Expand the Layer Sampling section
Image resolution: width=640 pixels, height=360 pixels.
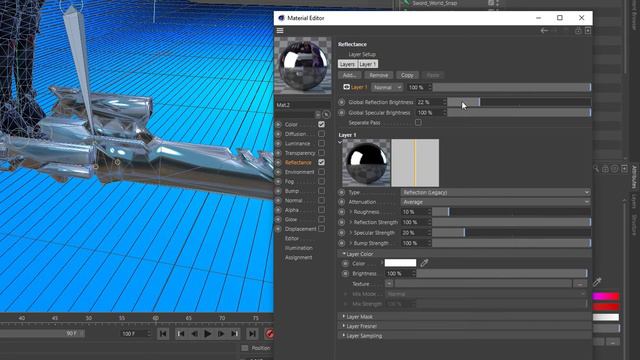click(x=344, y=336)
